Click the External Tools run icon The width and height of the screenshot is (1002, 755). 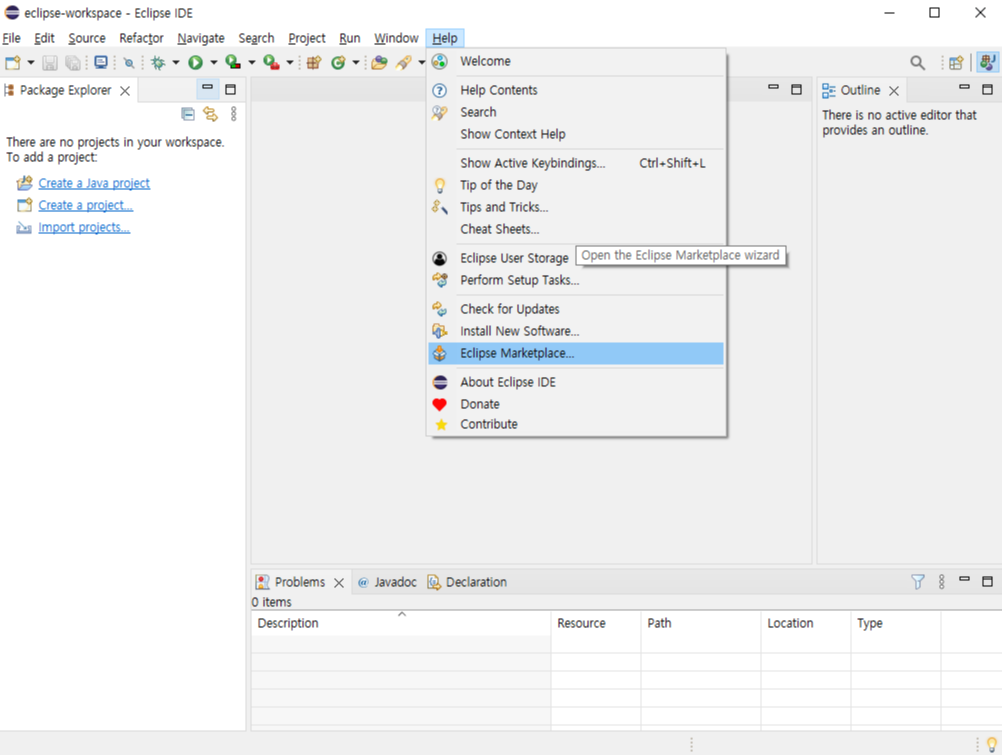click(271, 63)
